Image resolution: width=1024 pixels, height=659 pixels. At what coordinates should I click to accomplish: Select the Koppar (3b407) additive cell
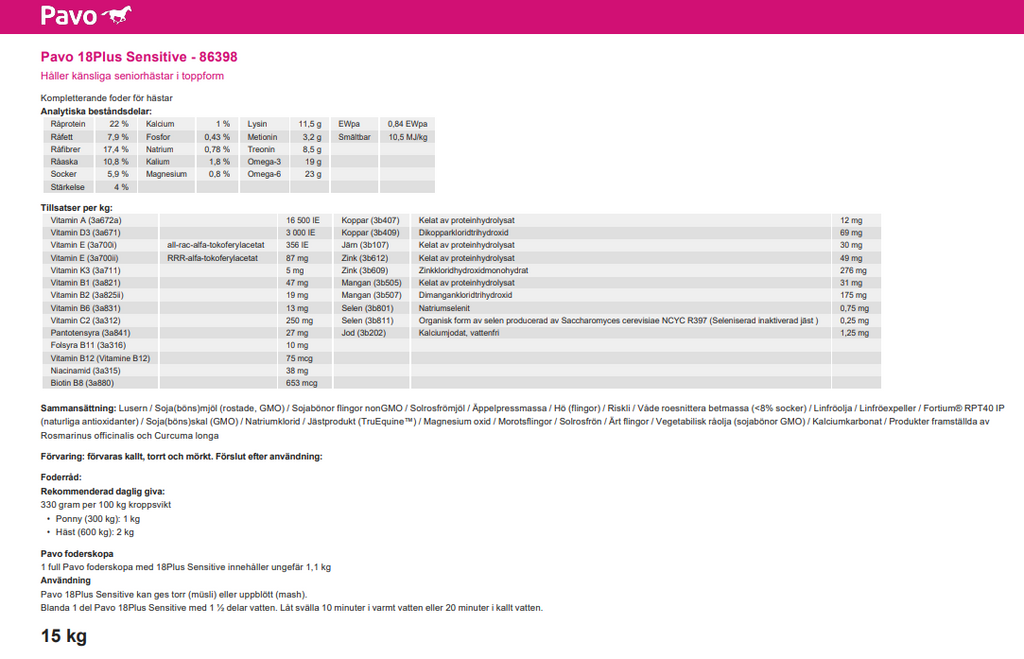tap(370, 219)
